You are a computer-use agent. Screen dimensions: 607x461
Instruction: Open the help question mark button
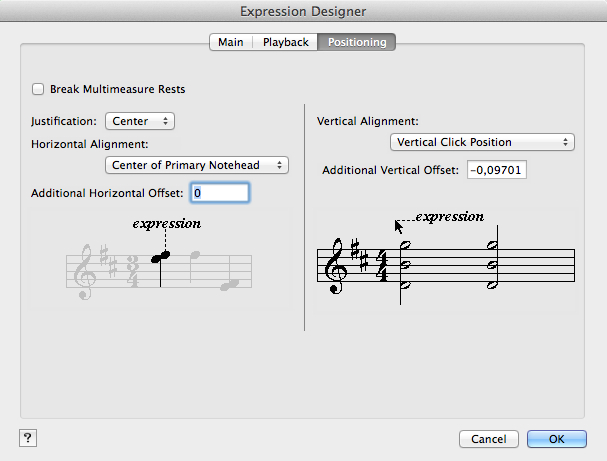pyautogui.click(x=28, y=438)
